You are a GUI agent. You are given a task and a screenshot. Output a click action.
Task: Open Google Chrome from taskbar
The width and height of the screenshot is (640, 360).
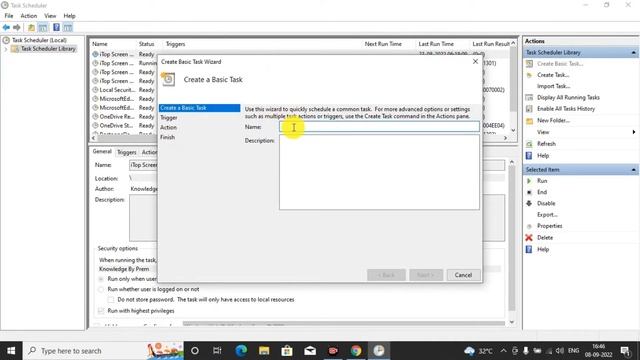pos(356,351)
